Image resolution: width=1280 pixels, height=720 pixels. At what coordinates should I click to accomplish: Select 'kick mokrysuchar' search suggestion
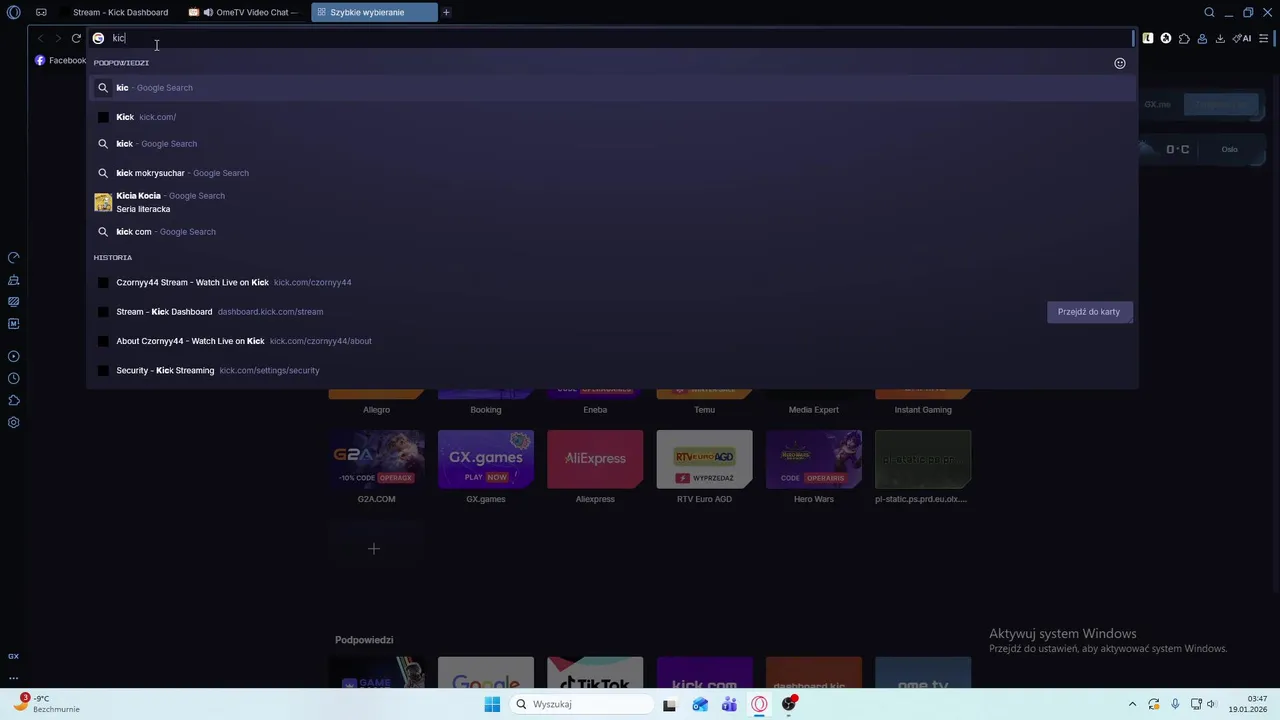(x=614, y=173)
